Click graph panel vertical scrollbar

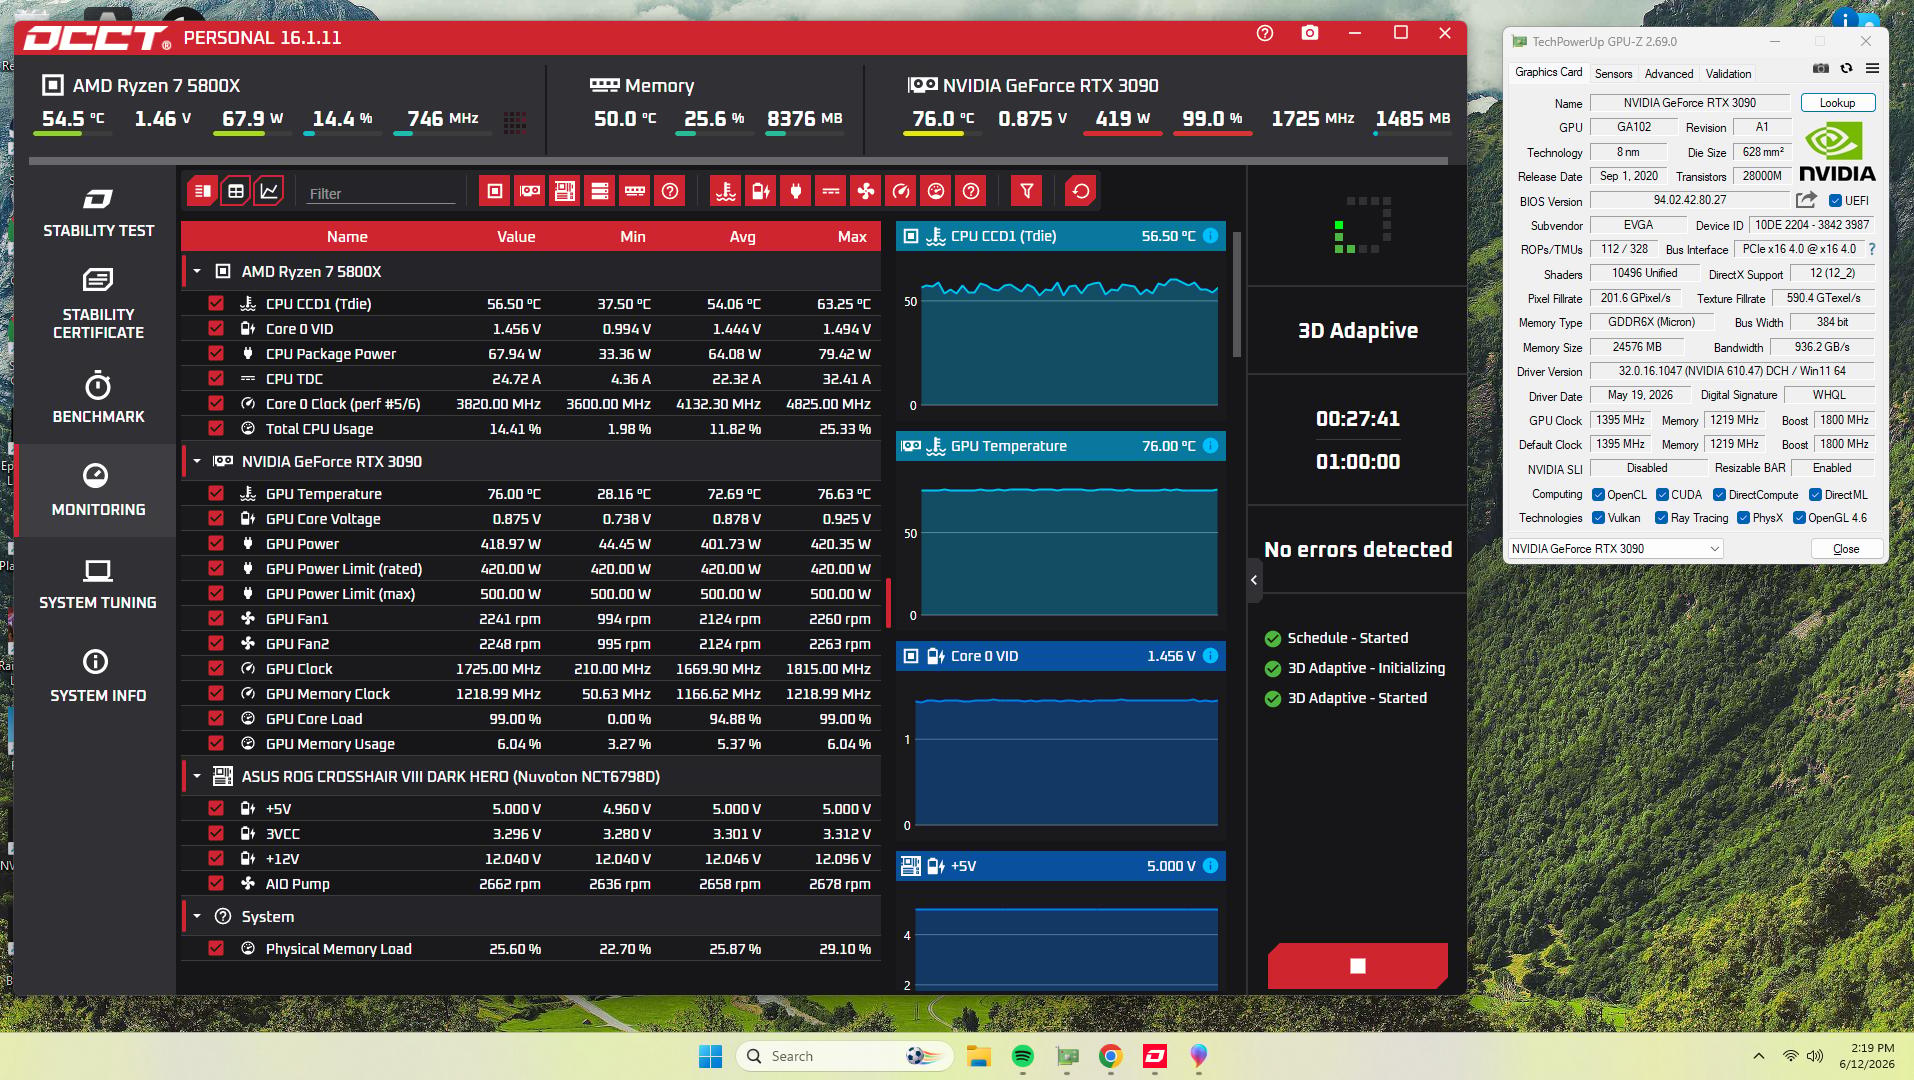point(1237,295)
